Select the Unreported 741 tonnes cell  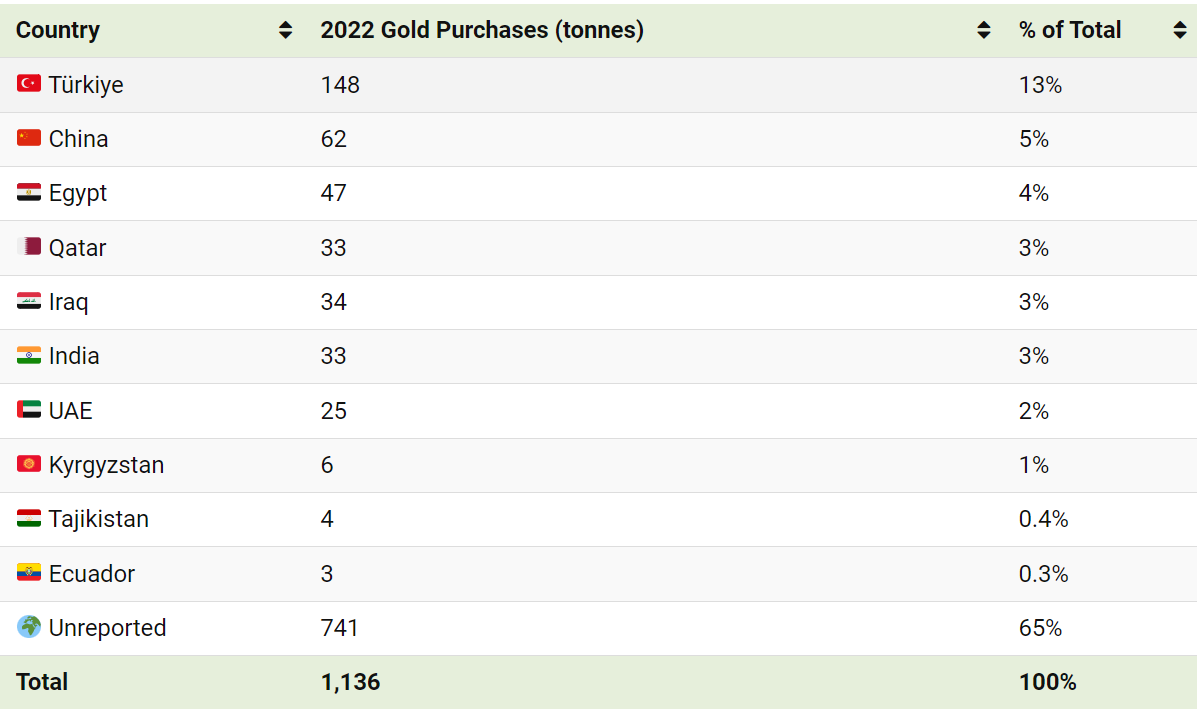tap(340, 628)
